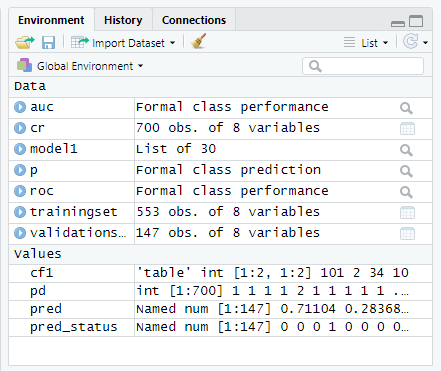Click the load workspace folder icon

[25, 43]
